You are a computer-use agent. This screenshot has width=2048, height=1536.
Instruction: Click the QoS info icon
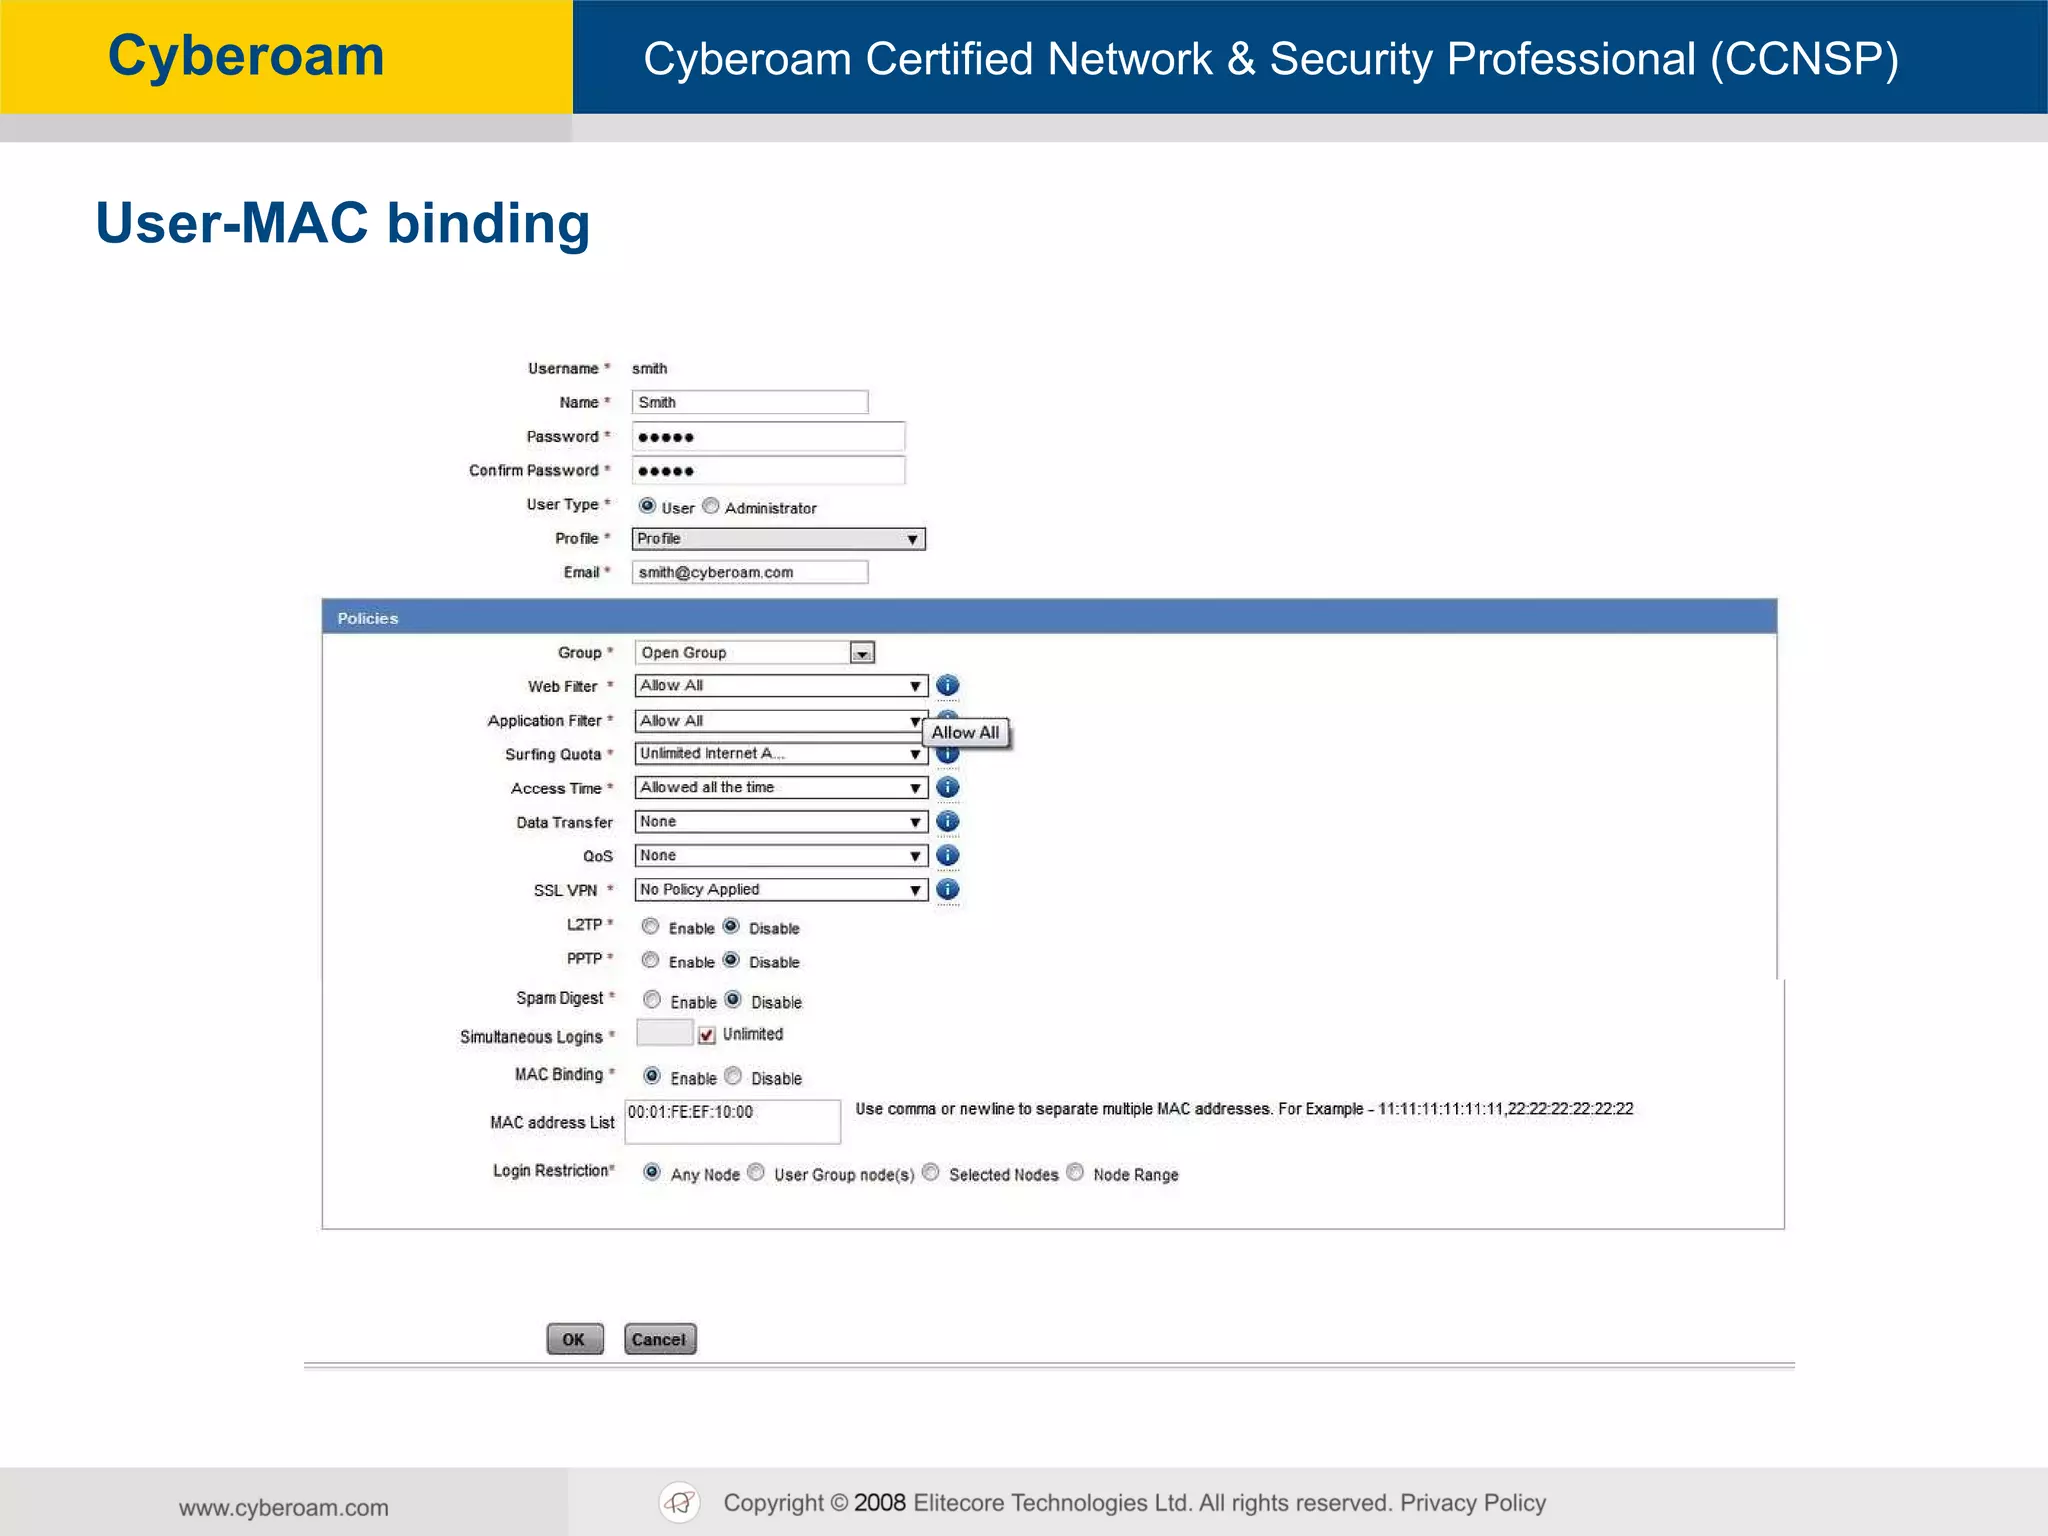point(947,855)
